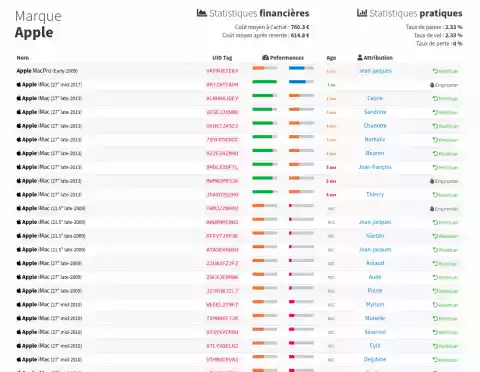
Task: Click the person icon in the Attribution header
Action: tap(360, 57)
